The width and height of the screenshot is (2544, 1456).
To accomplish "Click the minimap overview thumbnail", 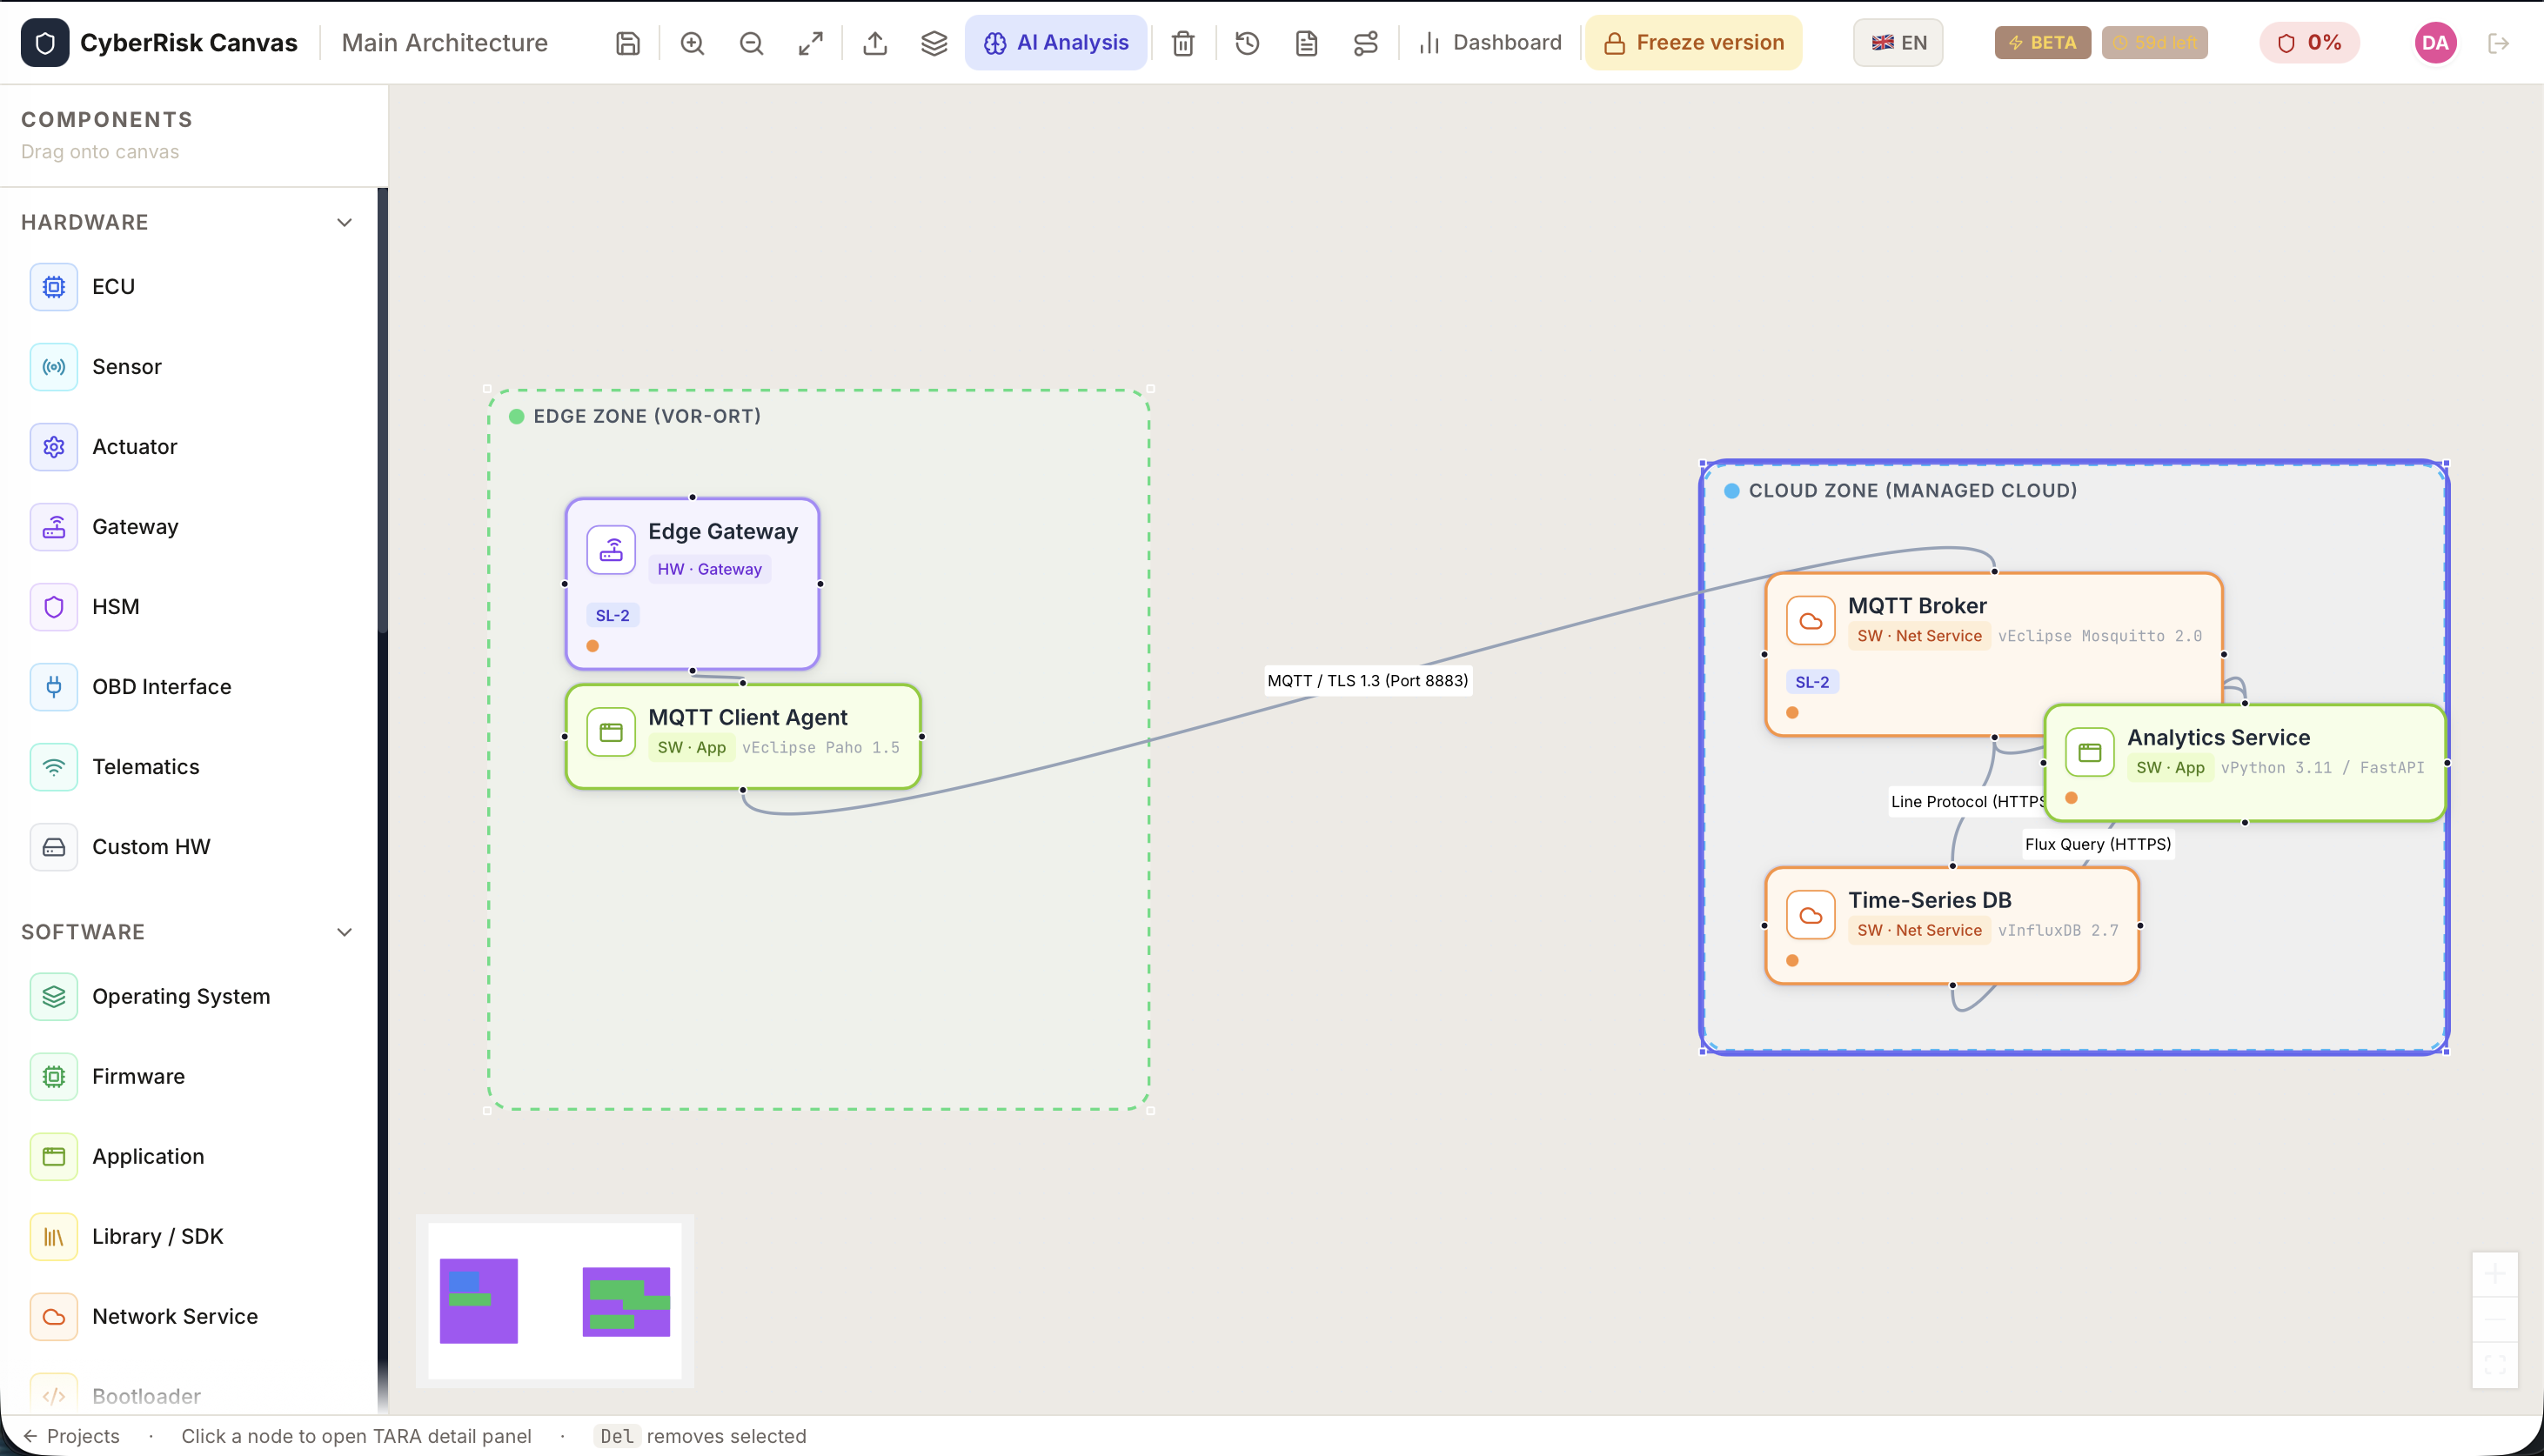I will click(555, 1301).
